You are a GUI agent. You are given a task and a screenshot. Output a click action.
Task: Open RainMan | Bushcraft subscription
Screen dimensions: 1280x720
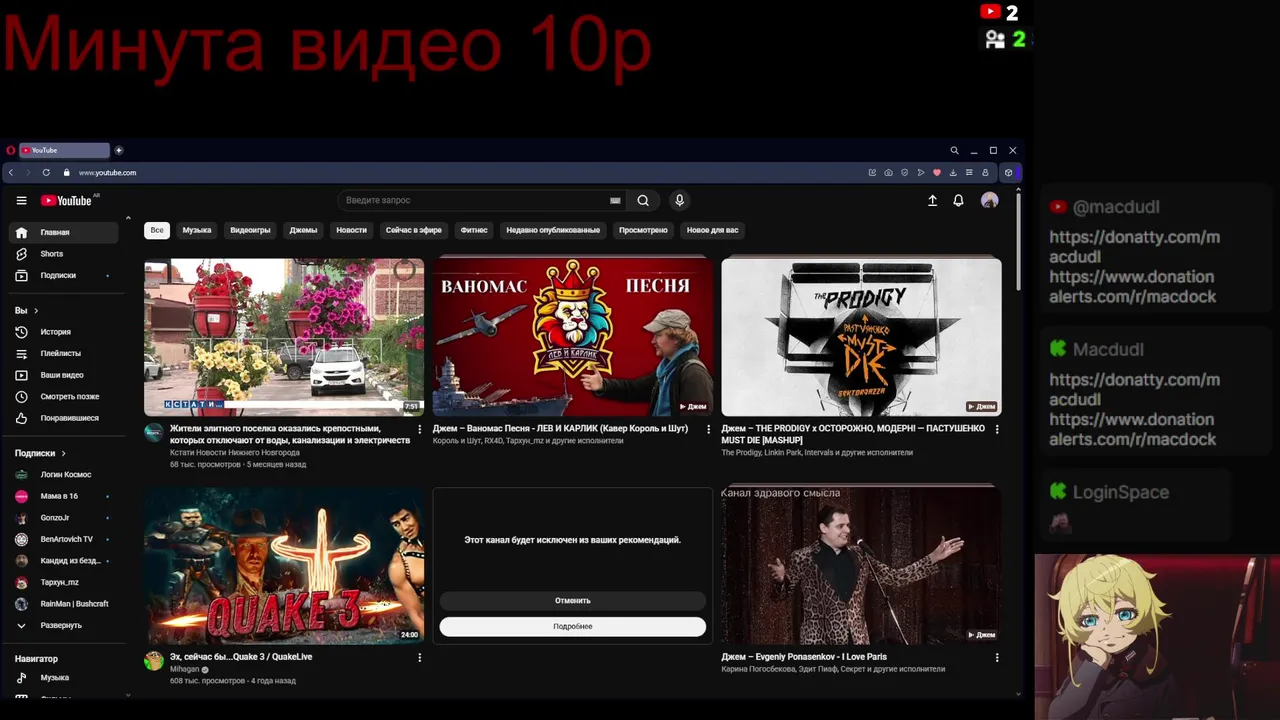click(63, 604)
